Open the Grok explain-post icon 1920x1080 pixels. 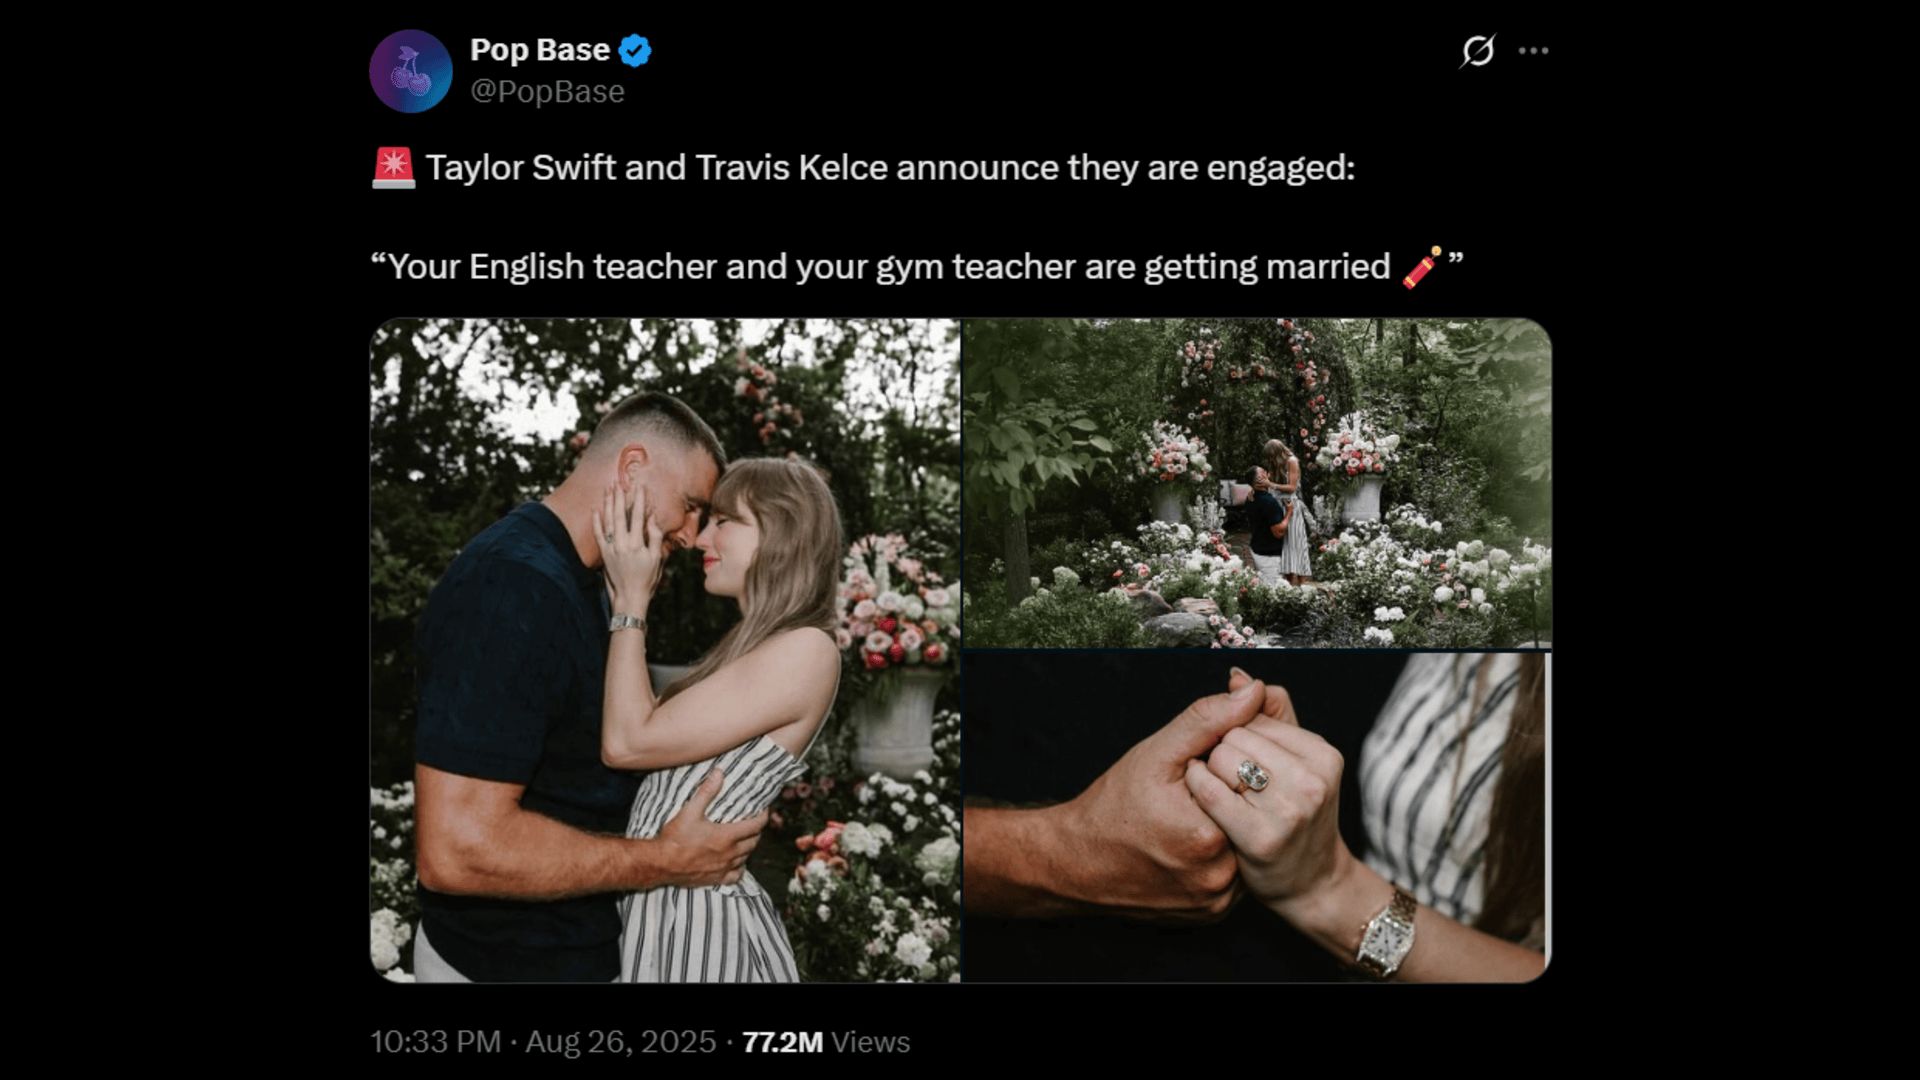coord(1477,50)
